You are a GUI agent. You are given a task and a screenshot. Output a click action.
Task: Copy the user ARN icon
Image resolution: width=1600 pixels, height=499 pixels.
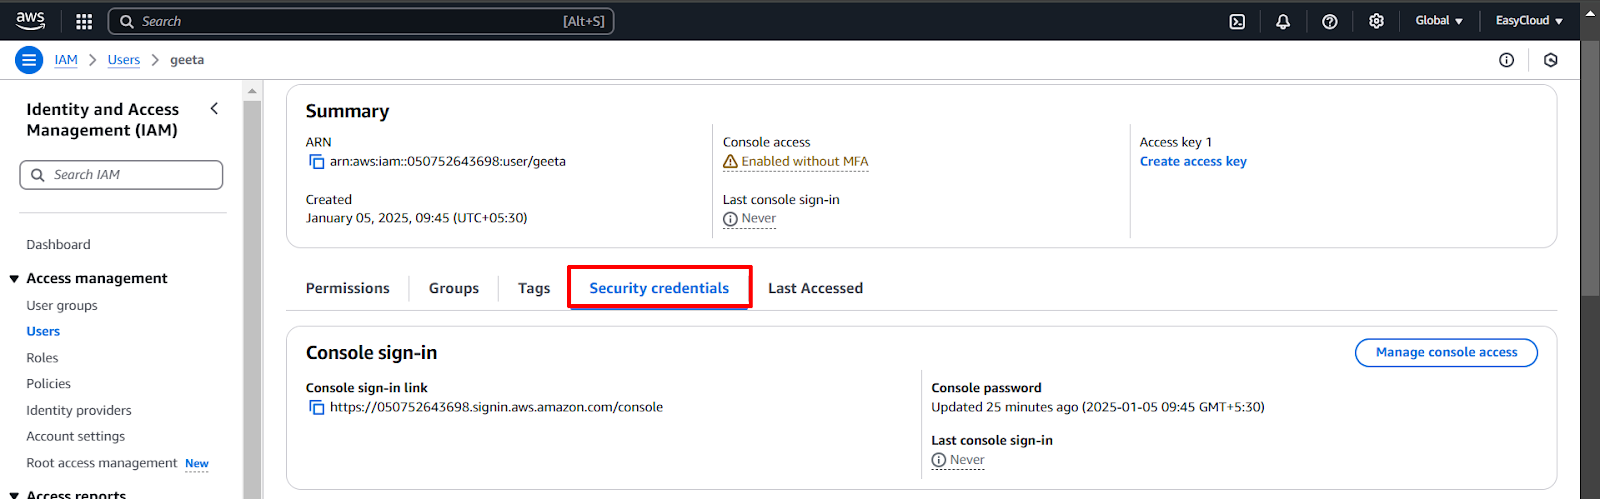(316, 161)
